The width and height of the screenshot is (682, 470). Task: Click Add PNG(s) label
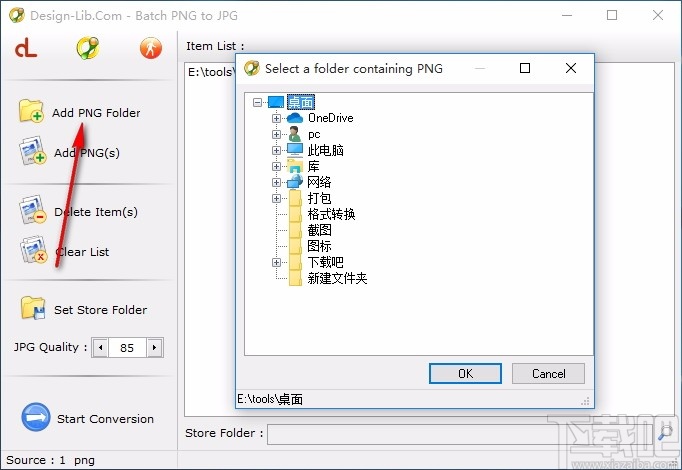87,153
